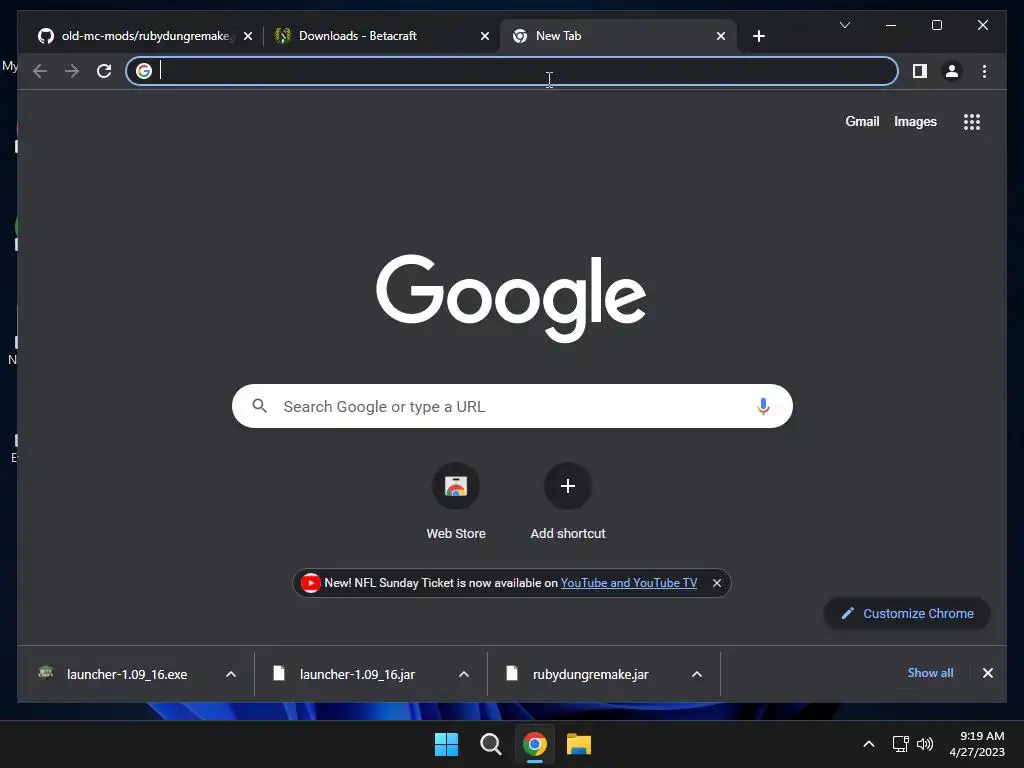Open downloaded launcher-1.09_16.exe file
Screen dimensions: 1024x768
127,674
